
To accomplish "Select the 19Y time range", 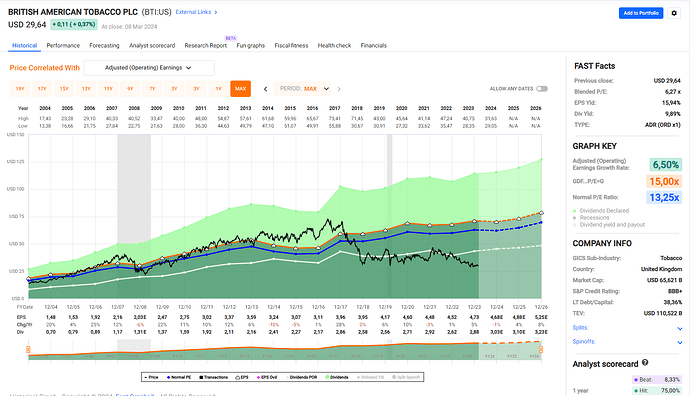I will pyautogui.click(x=20, y=89).
